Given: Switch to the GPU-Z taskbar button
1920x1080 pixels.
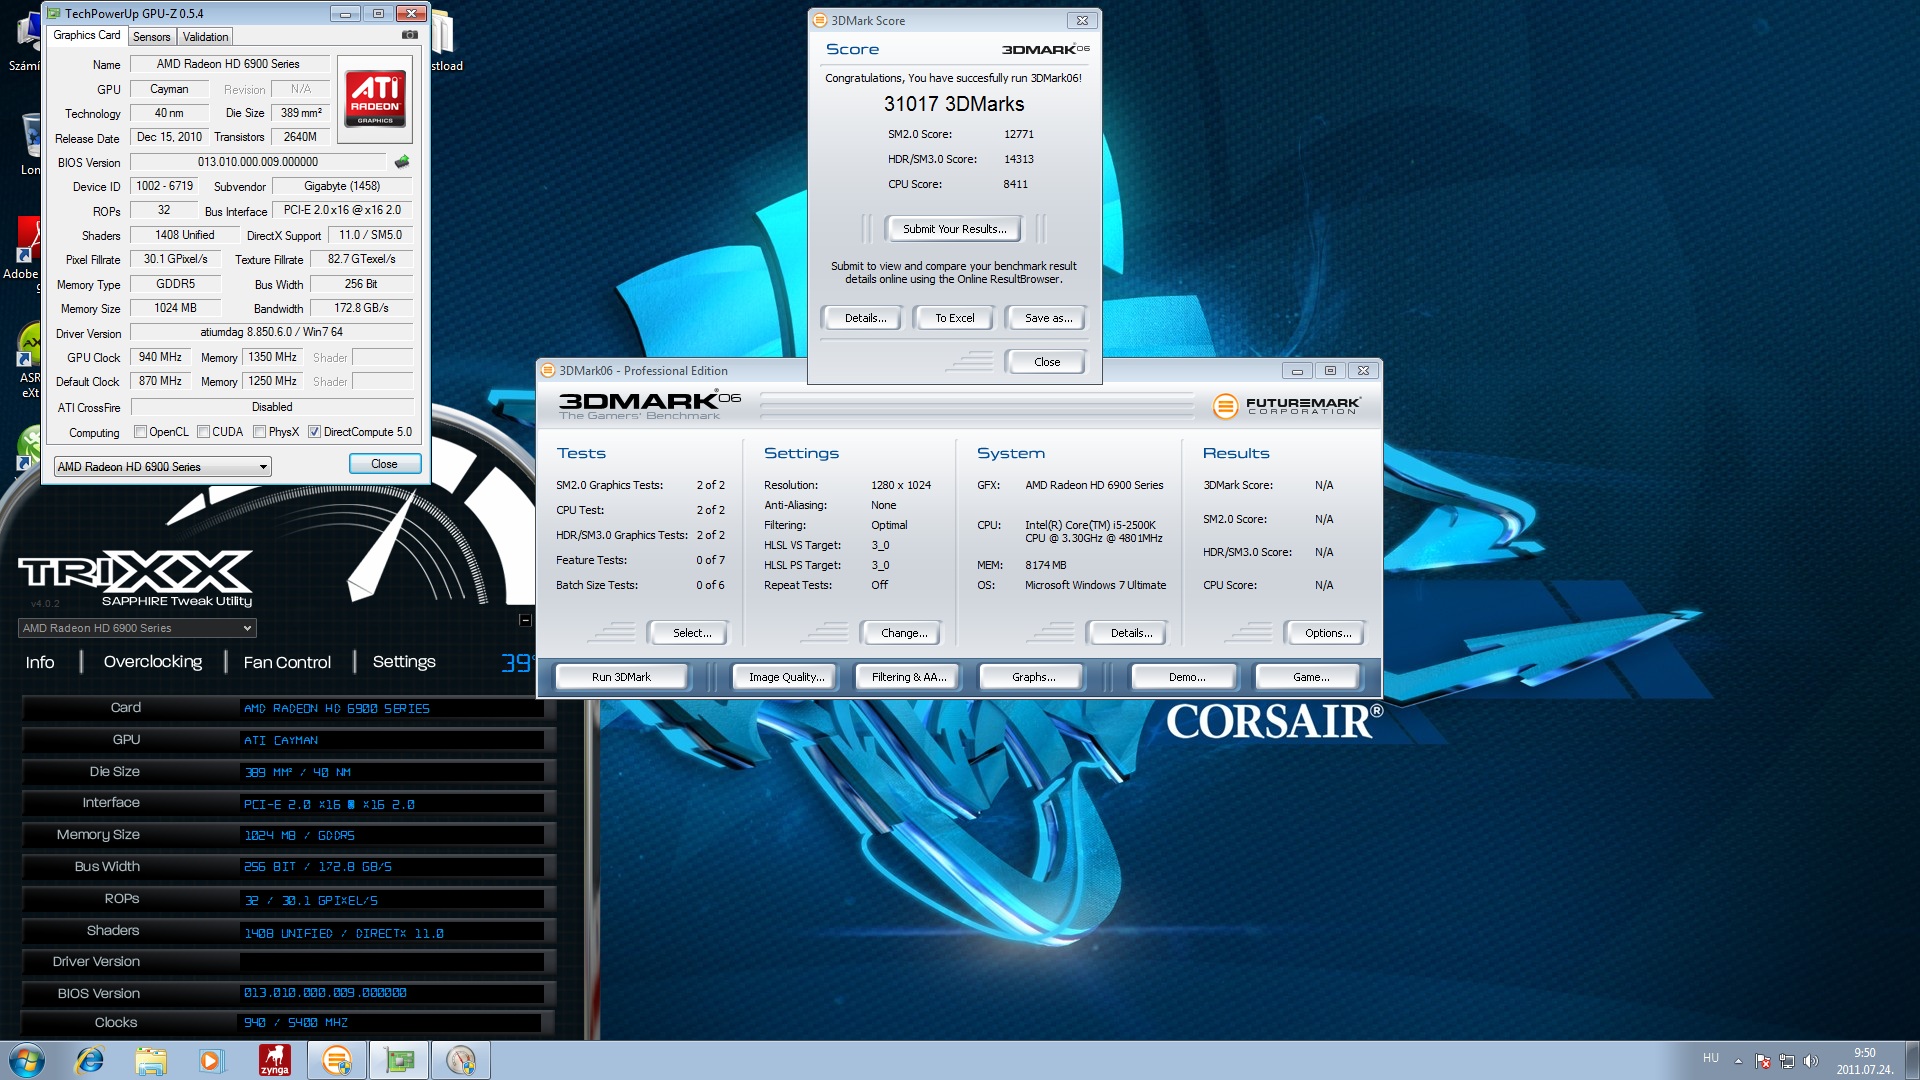Looking at the screenshot, I should tap(399, 1060).
